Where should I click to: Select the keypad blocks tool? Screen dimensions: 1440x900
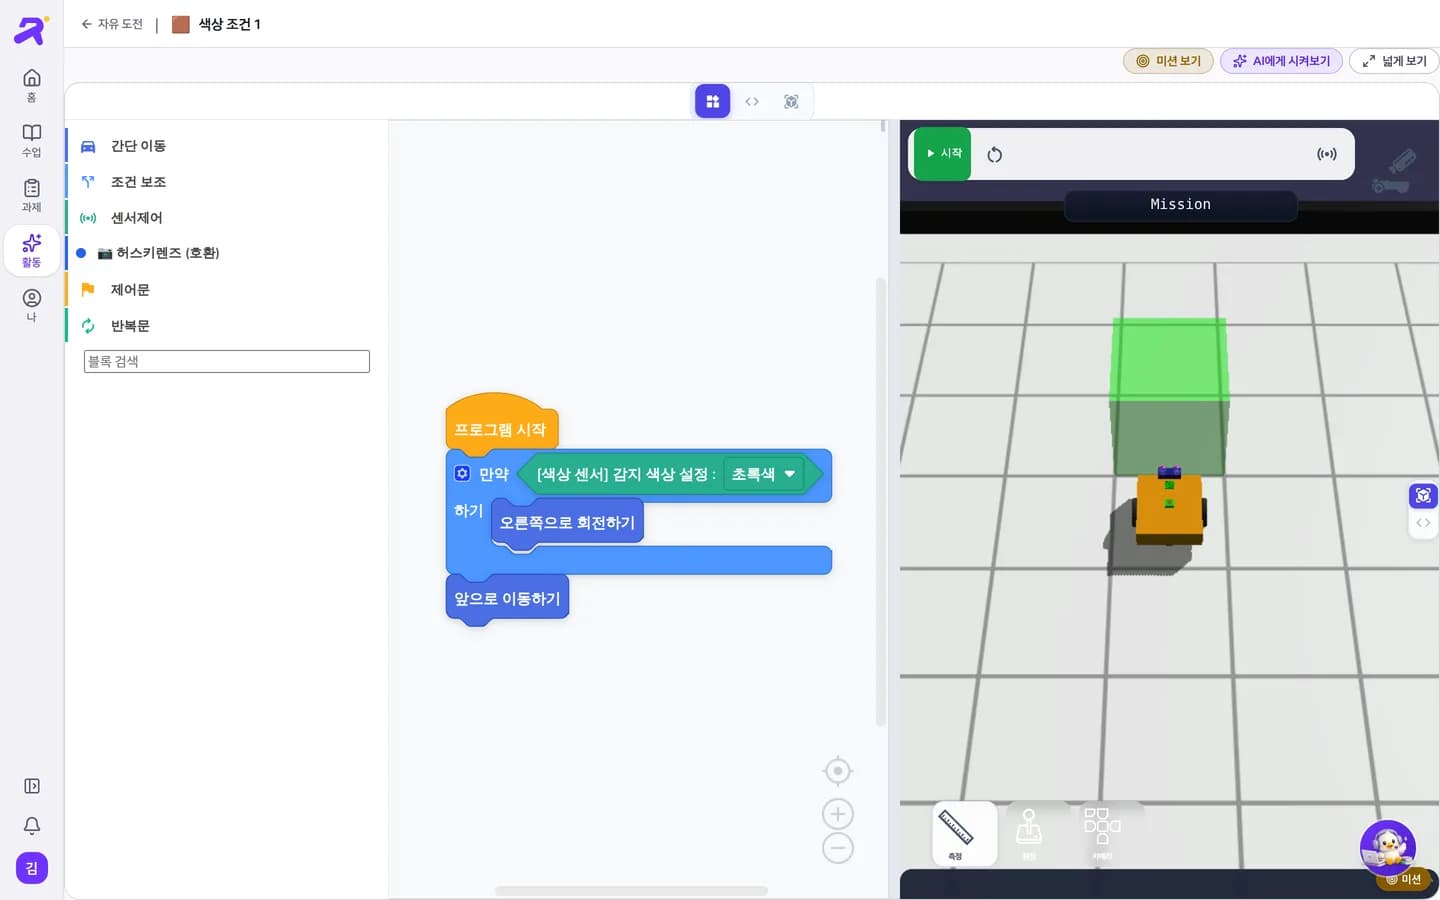(x=1102, y=834)
